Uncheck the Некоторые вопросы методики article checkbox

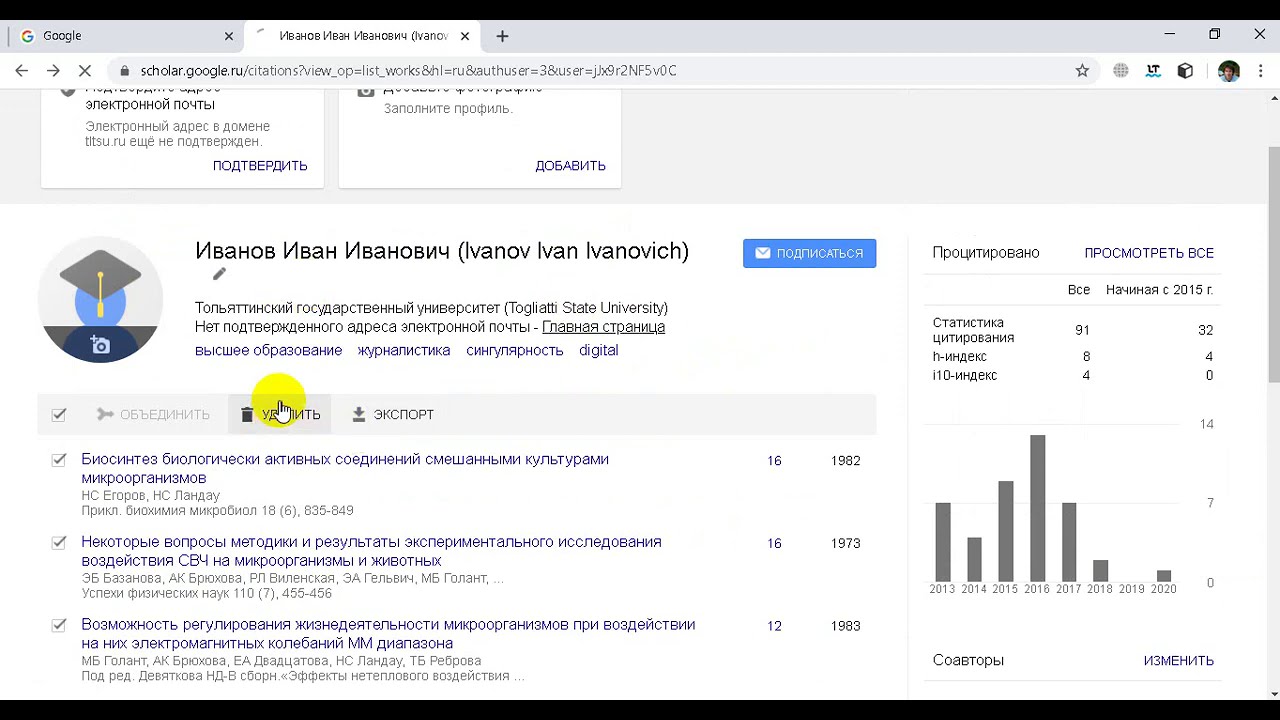click(x=59, y=542)
